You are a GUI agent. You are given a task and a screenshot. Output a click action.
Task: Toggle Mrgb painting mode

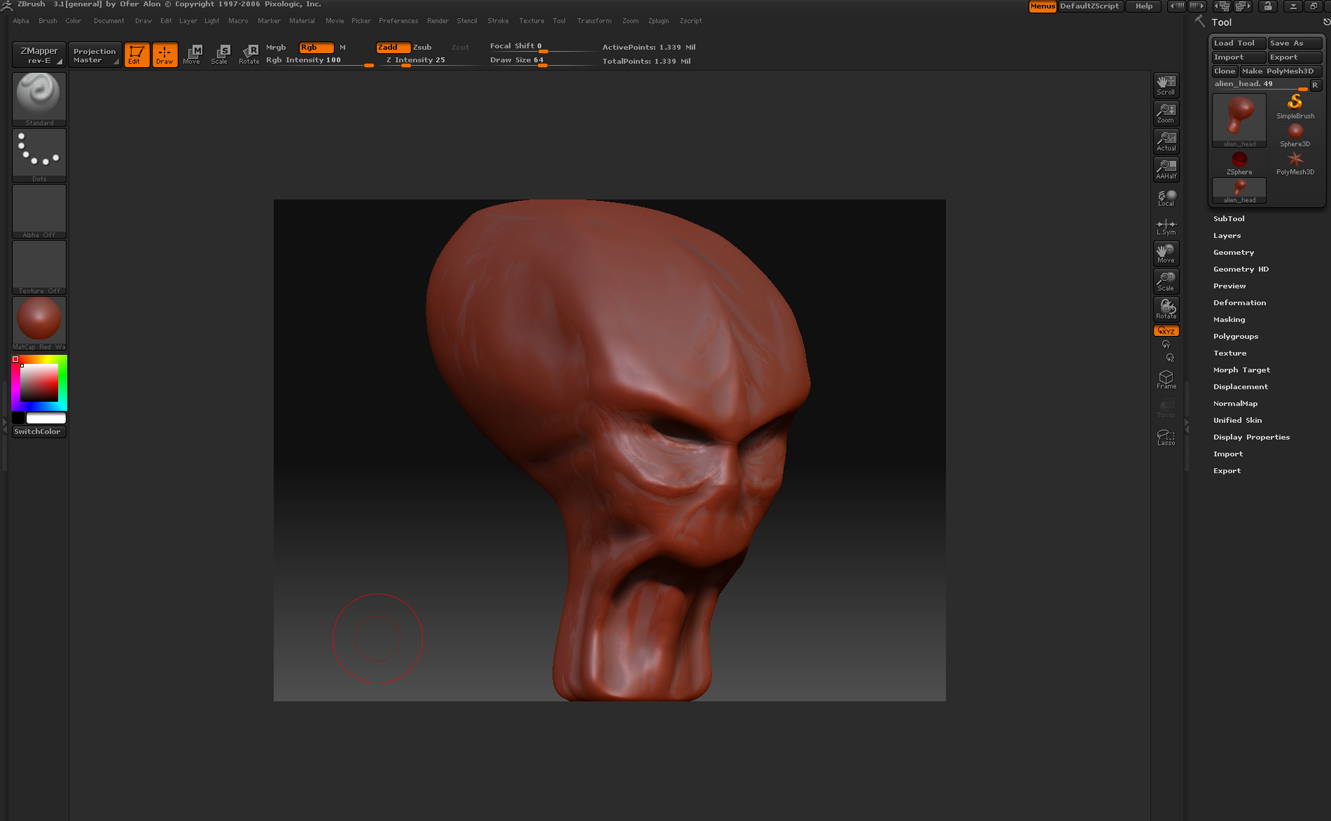point(275,46)
